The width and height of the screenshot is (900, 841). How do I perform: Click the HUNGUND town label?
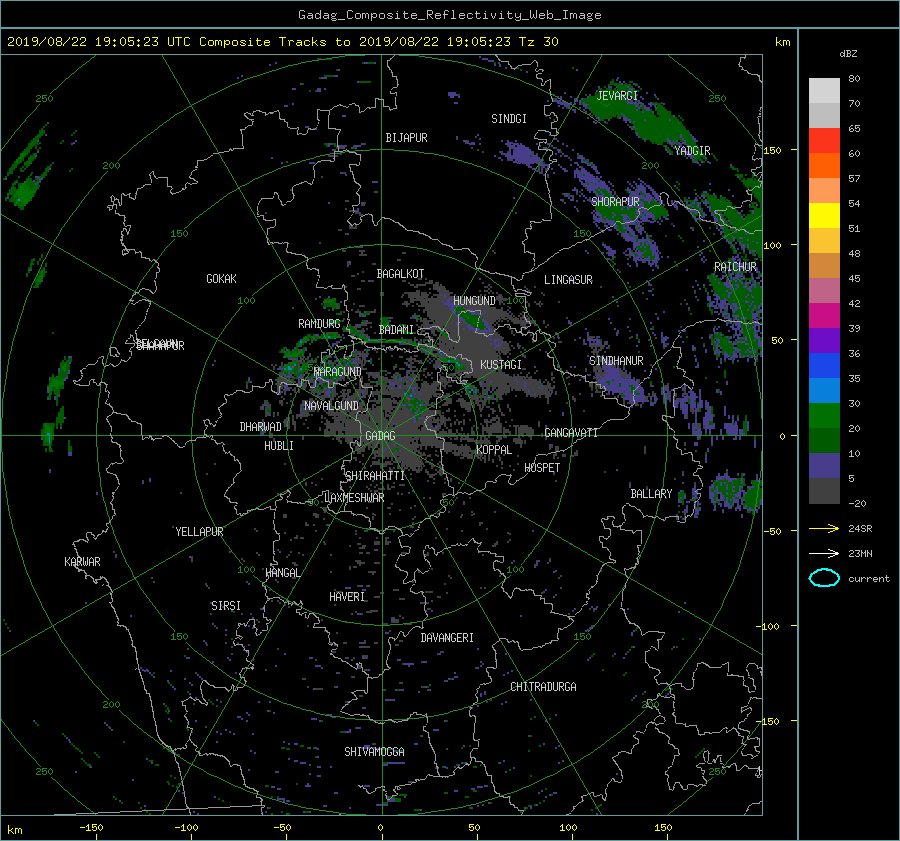click(474, 301)
